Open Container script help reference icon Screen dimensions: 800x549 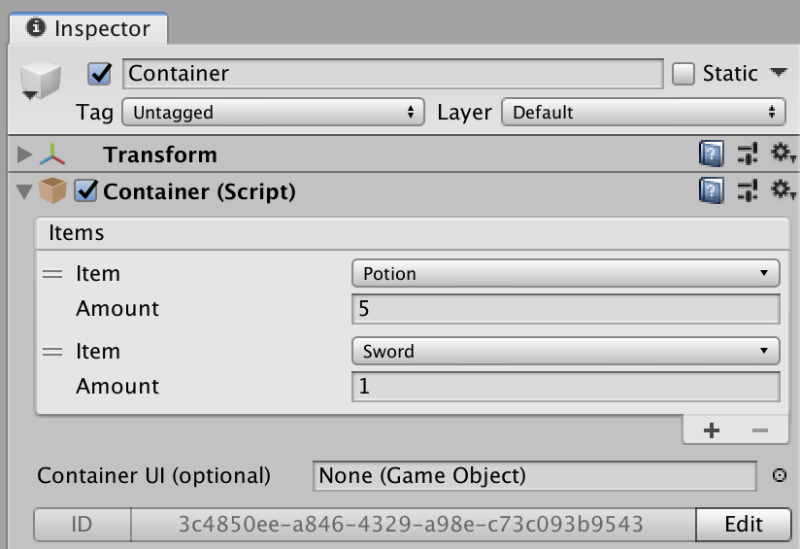point(711,190)
